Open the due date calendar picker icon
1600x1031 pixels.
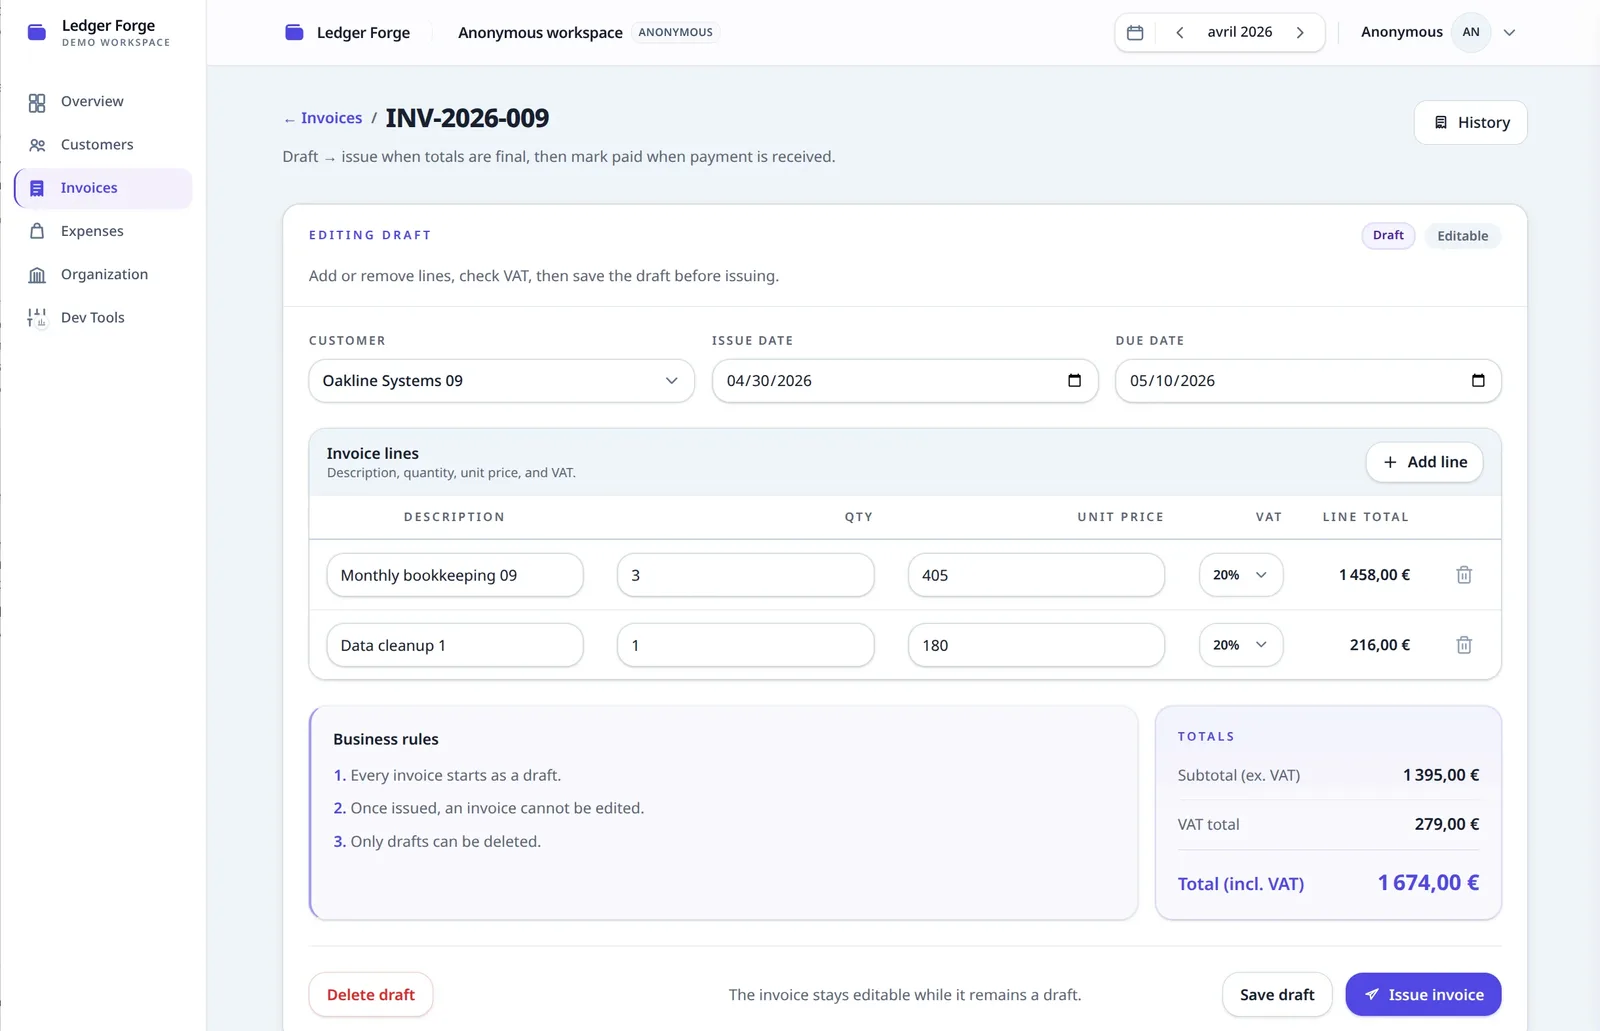pyautogui.click(x=1478, y=381)
